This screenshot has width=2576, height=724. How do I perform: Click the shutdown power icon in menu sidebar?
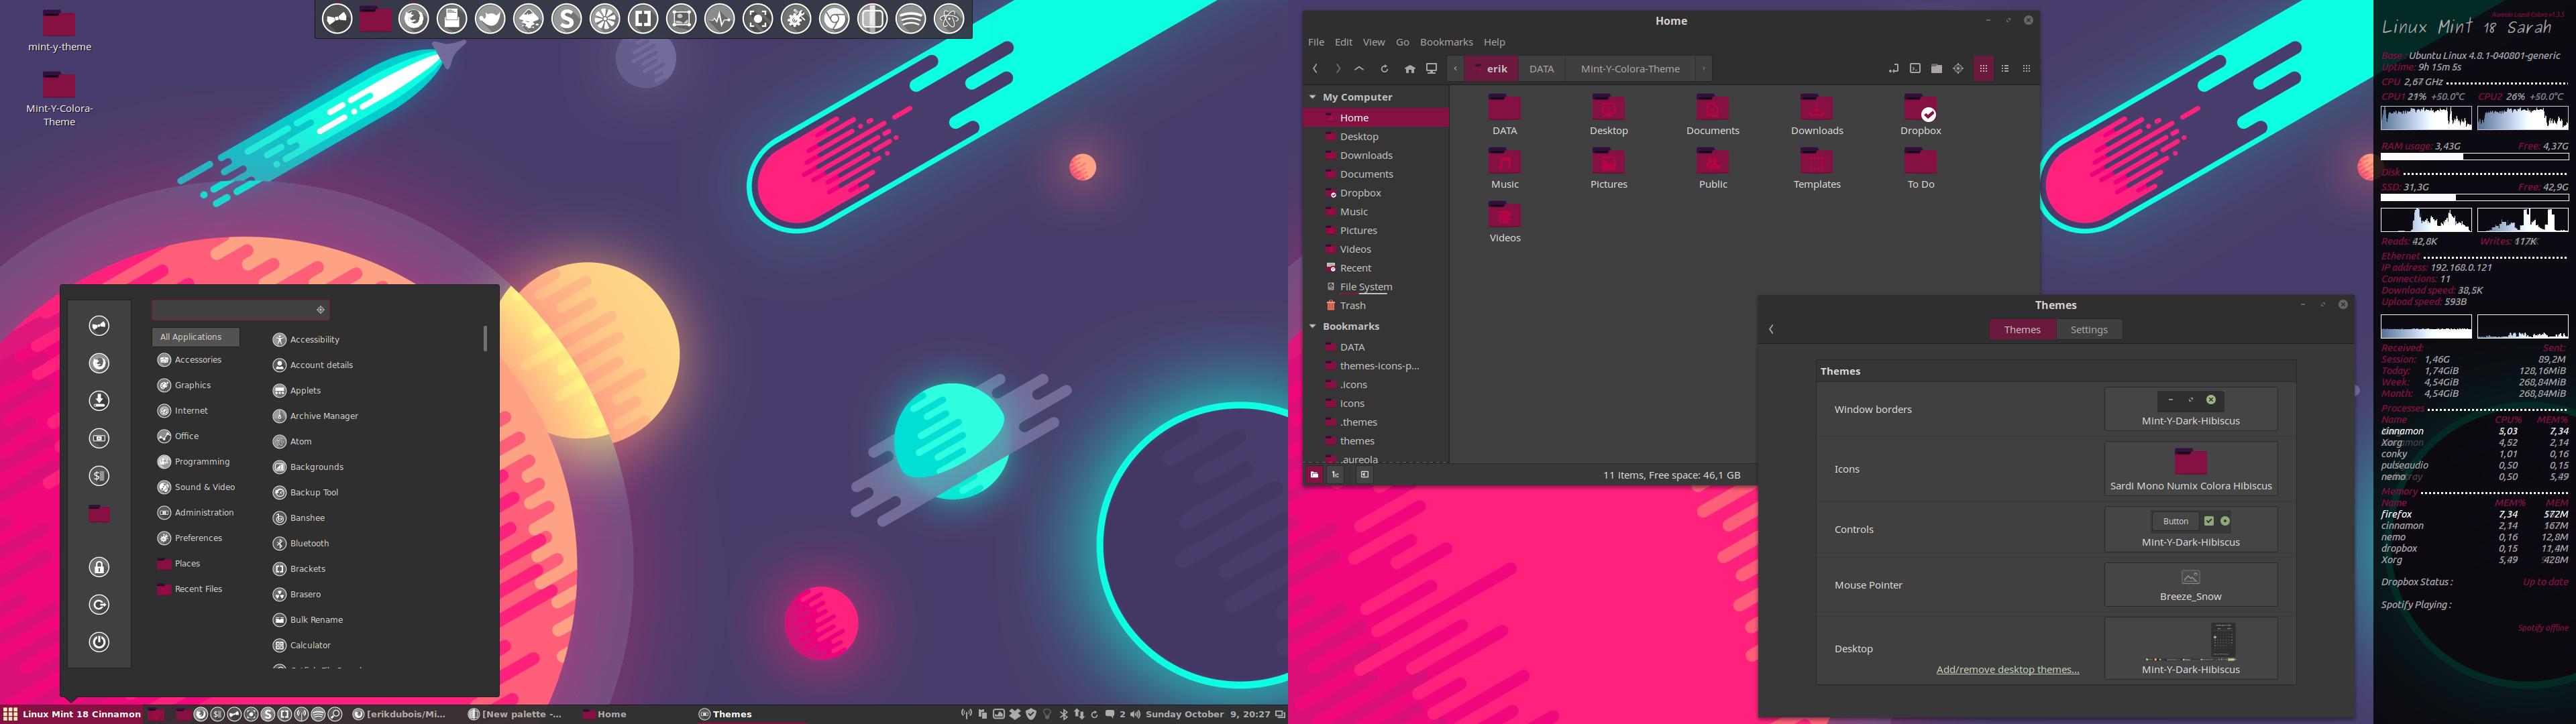99,642
